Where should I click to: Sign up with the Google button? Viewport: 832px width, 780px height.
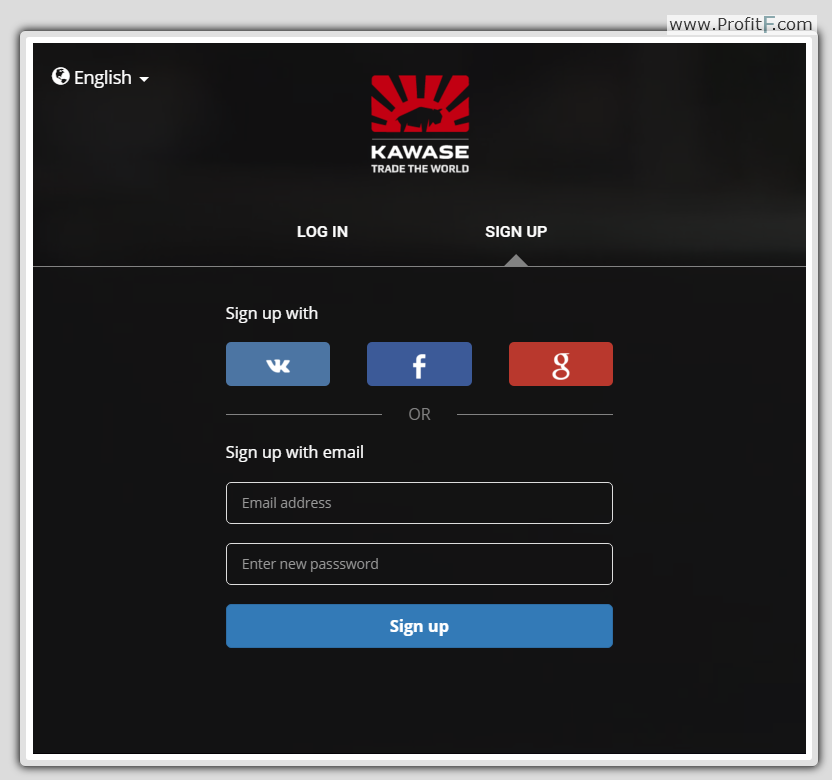(x=561, y=364)
